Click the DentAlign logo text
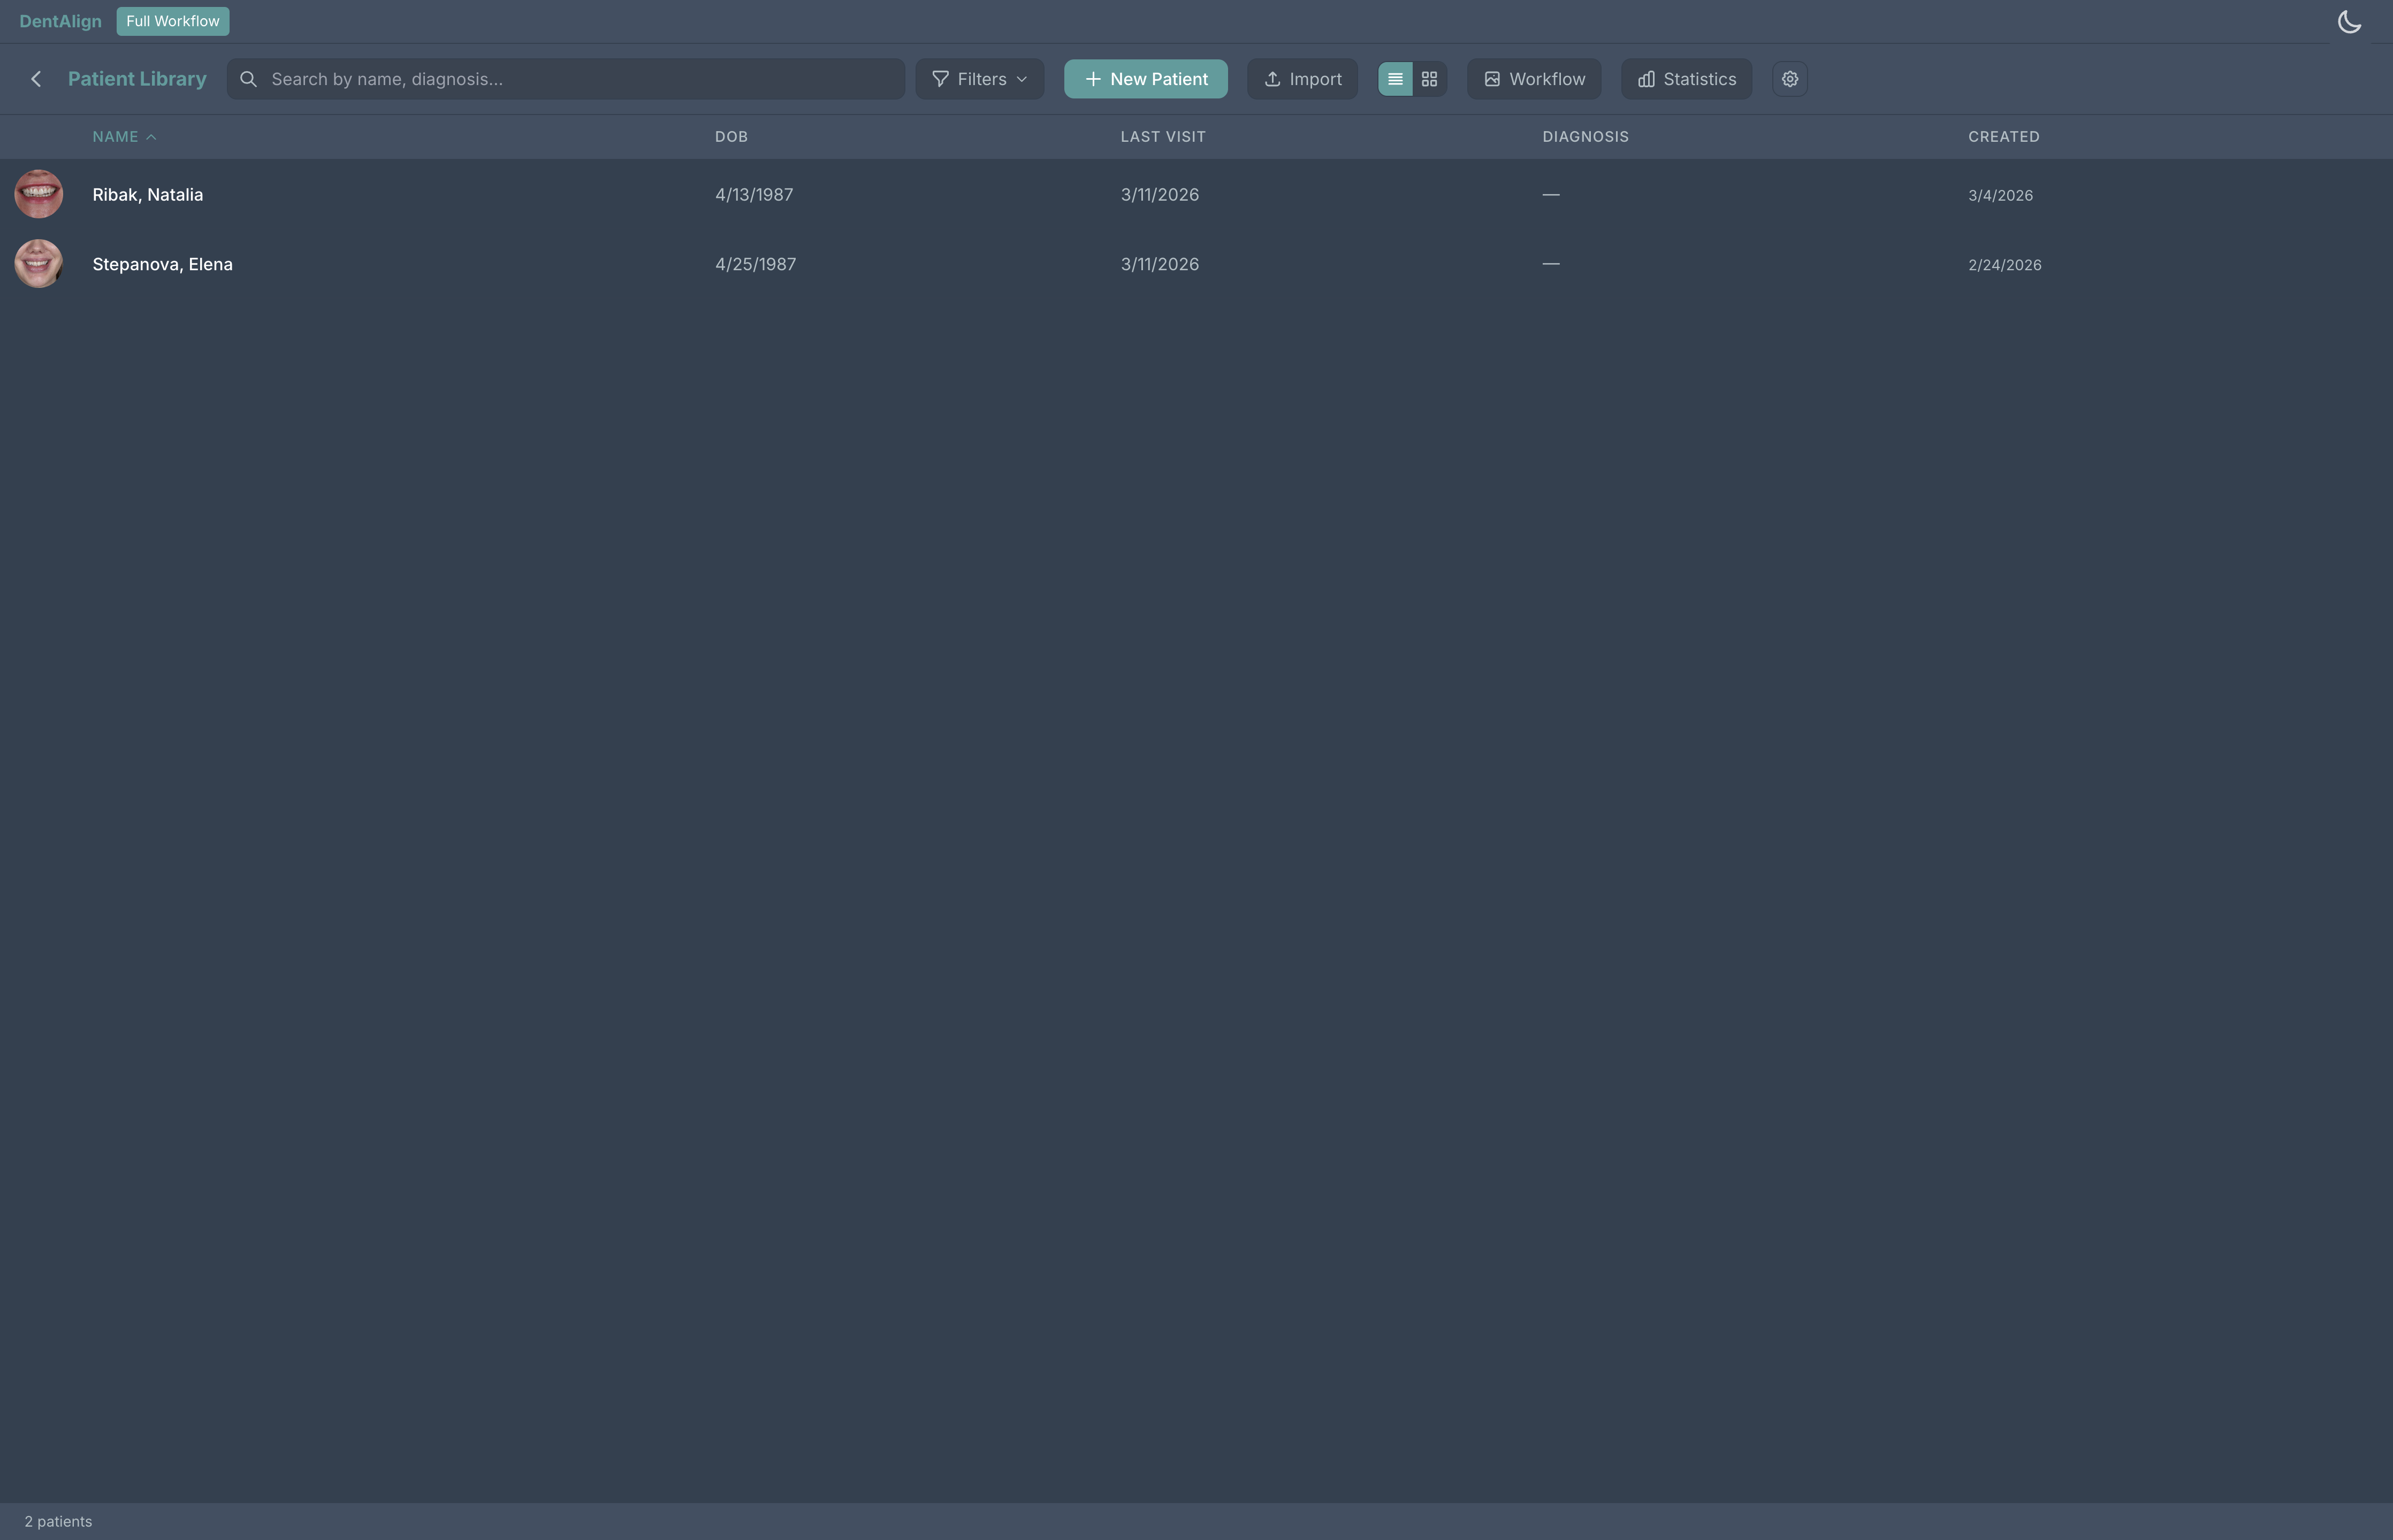Viewport: 2393px width, 1540px height. click(60, 21)
